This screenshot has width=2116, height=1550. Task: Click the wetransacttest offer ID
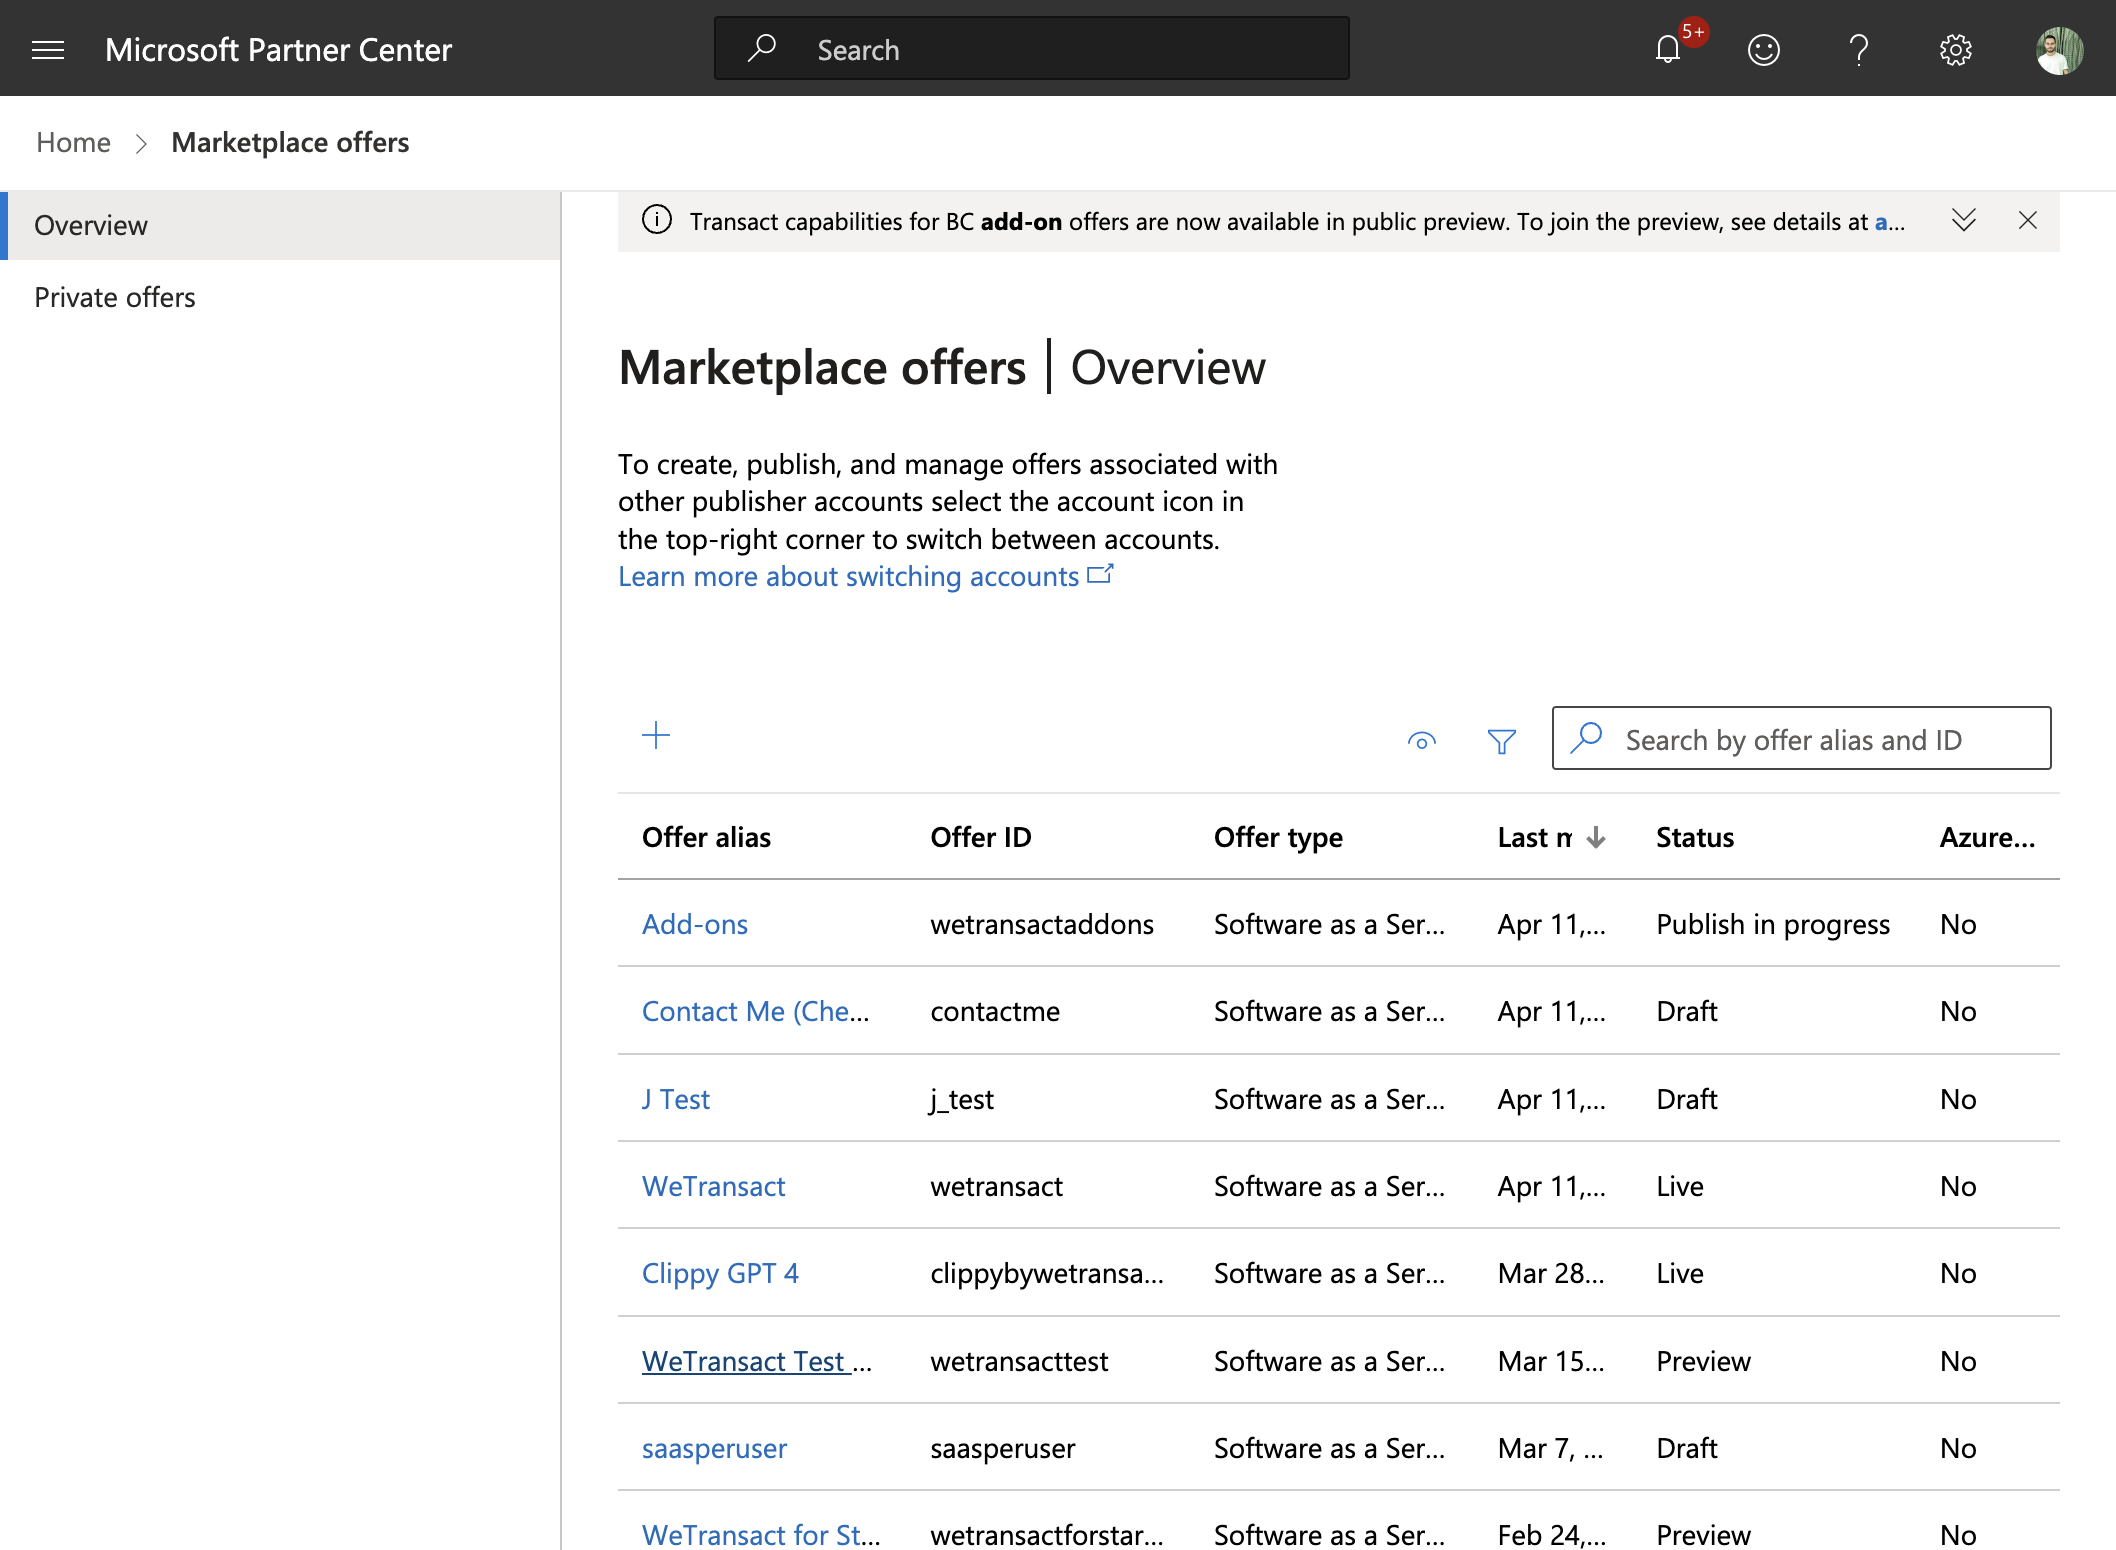tap(1019, 1361)
